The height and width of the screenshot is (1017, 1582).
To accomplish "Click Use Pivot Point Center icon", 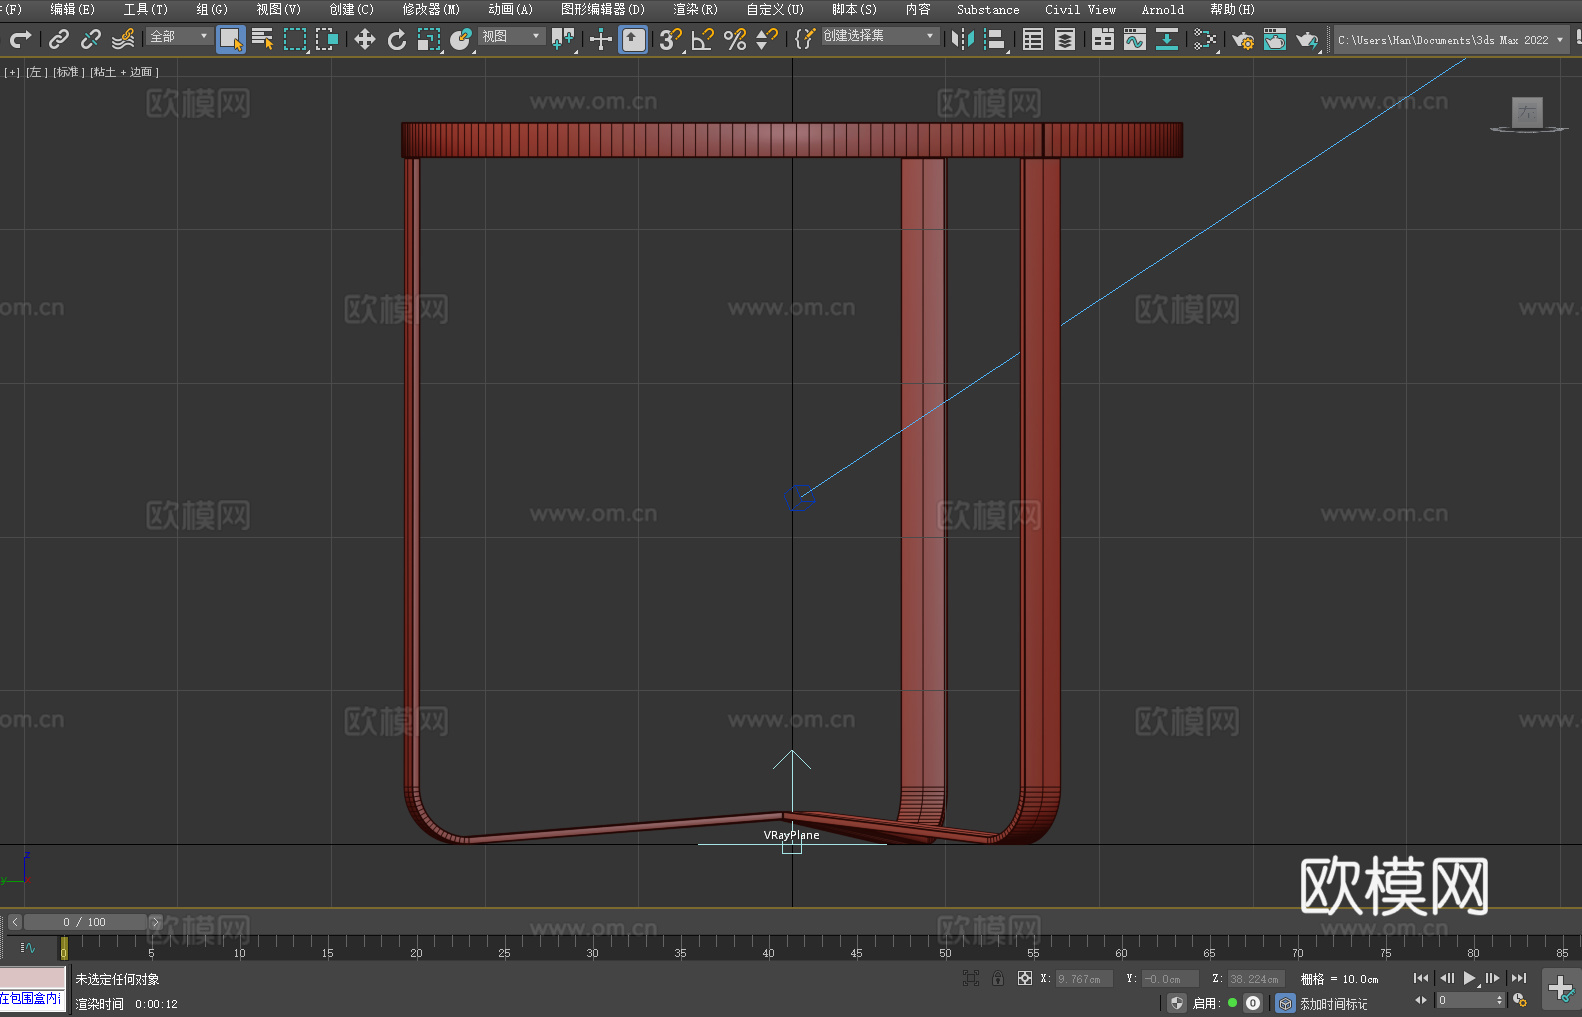I will [x=563, y=39].
